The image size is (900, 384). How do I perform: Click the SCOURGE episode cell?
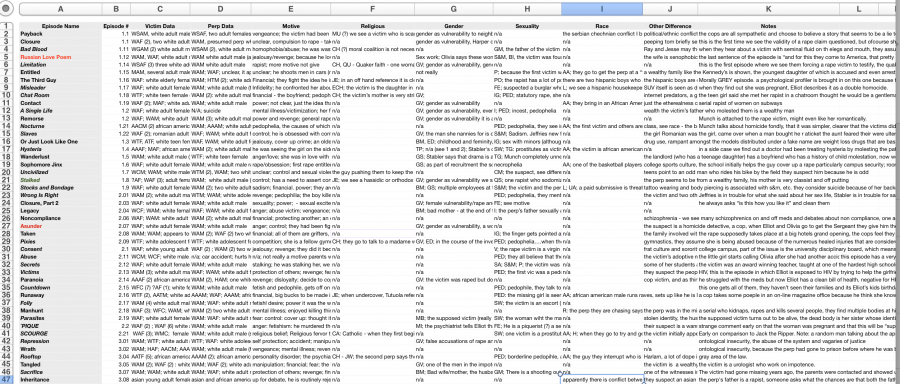(60, 333)
